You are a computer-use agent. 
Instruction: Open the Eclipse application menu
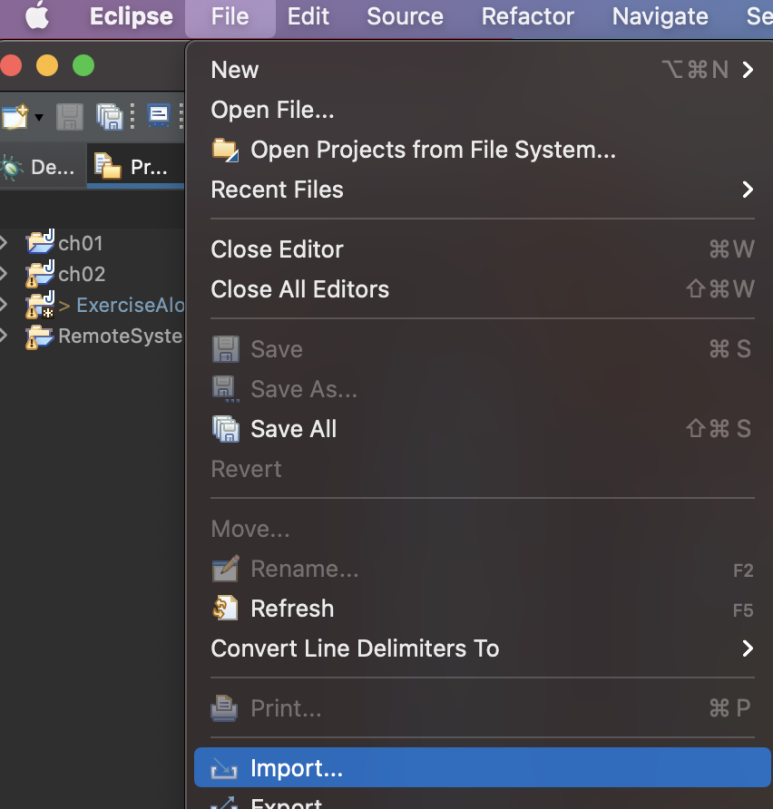131,17
